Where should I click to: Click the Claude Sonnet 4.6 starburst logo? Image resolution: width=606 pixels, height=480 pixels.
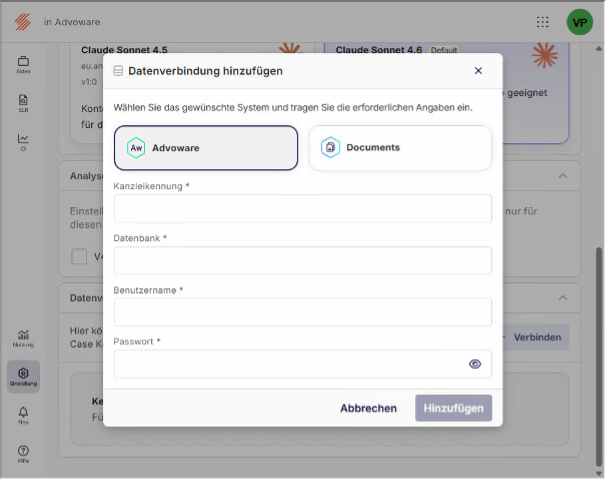(x=545, y=55)
